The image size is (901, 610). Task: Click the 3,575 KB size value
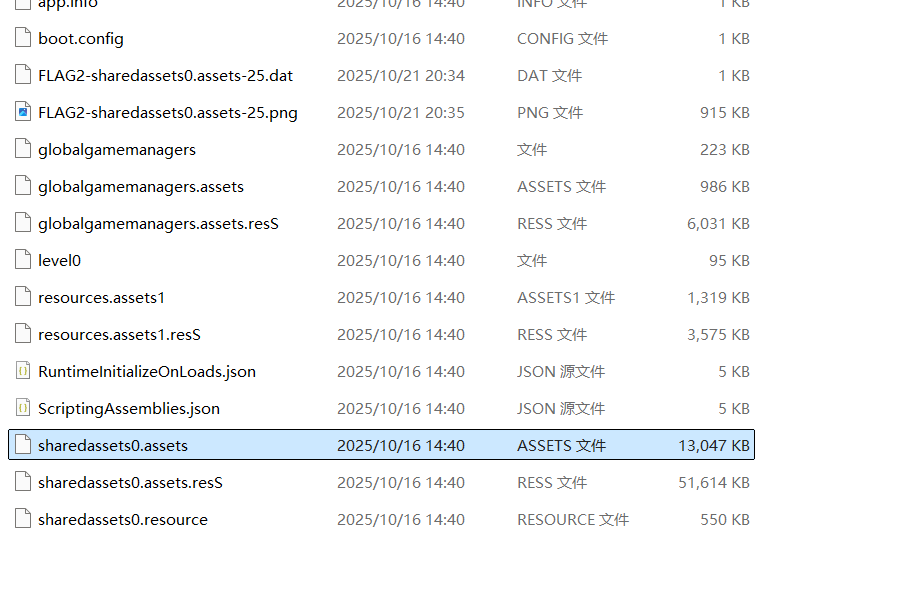718,334
